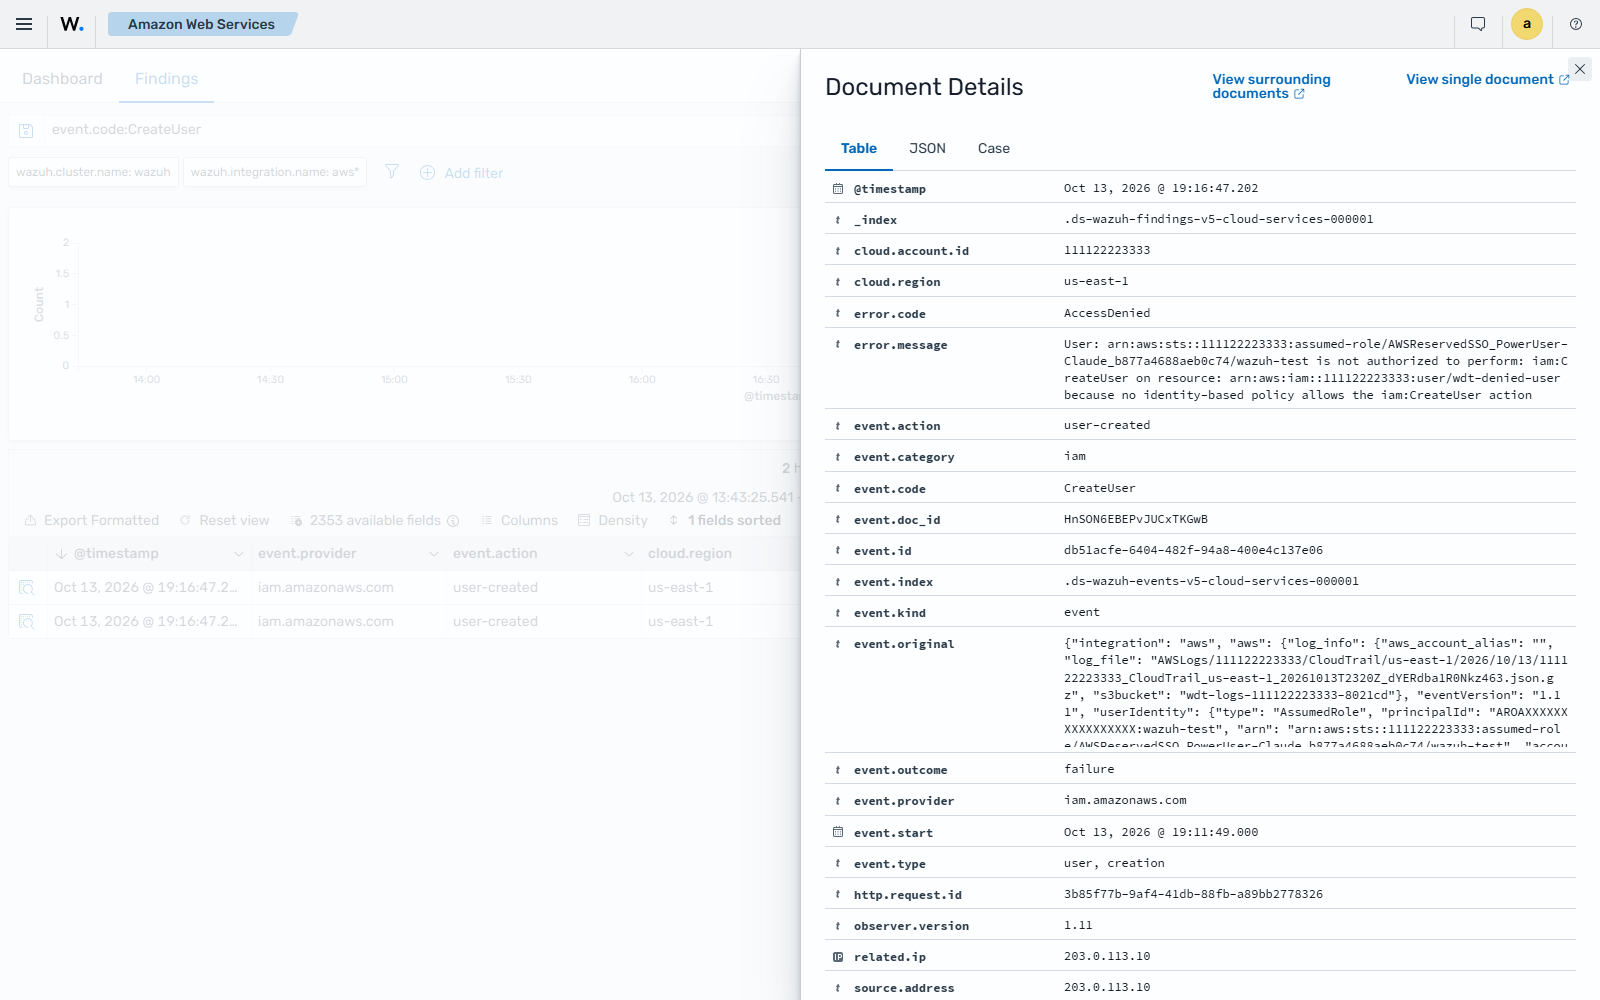Expand the event.provider column header menu

point(433,554)
